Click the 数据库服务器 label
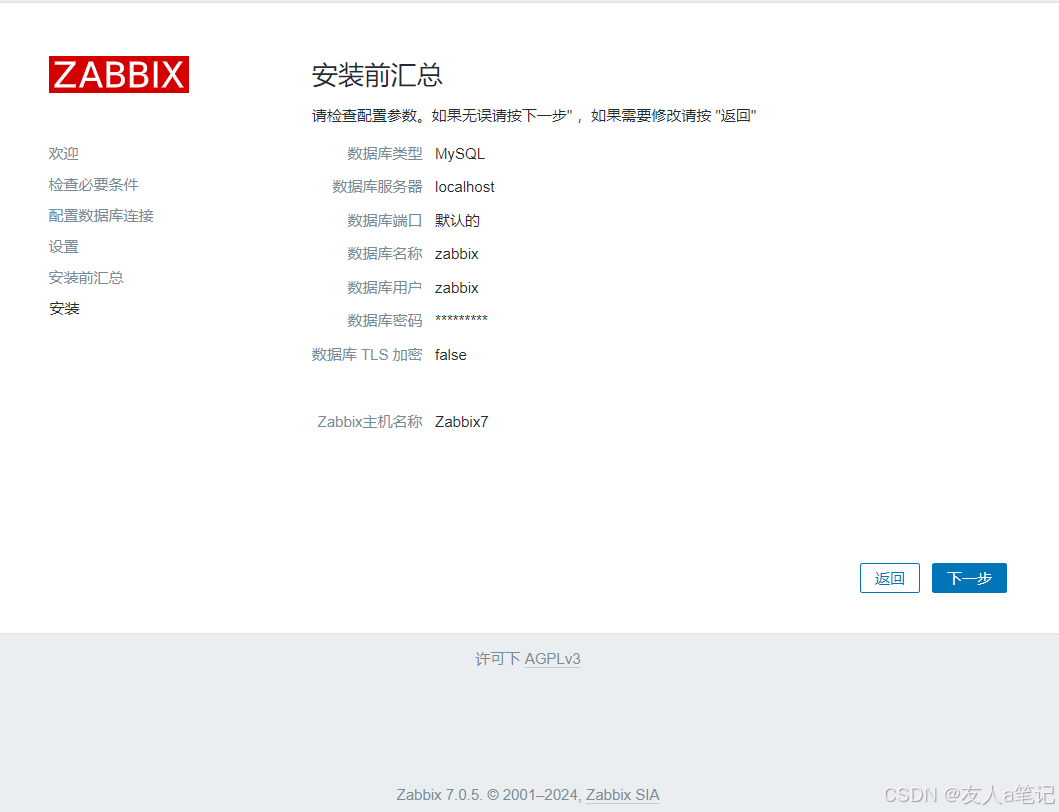Screen dimensions: 1059x812 pyautogui.click(x=378, y=187)
